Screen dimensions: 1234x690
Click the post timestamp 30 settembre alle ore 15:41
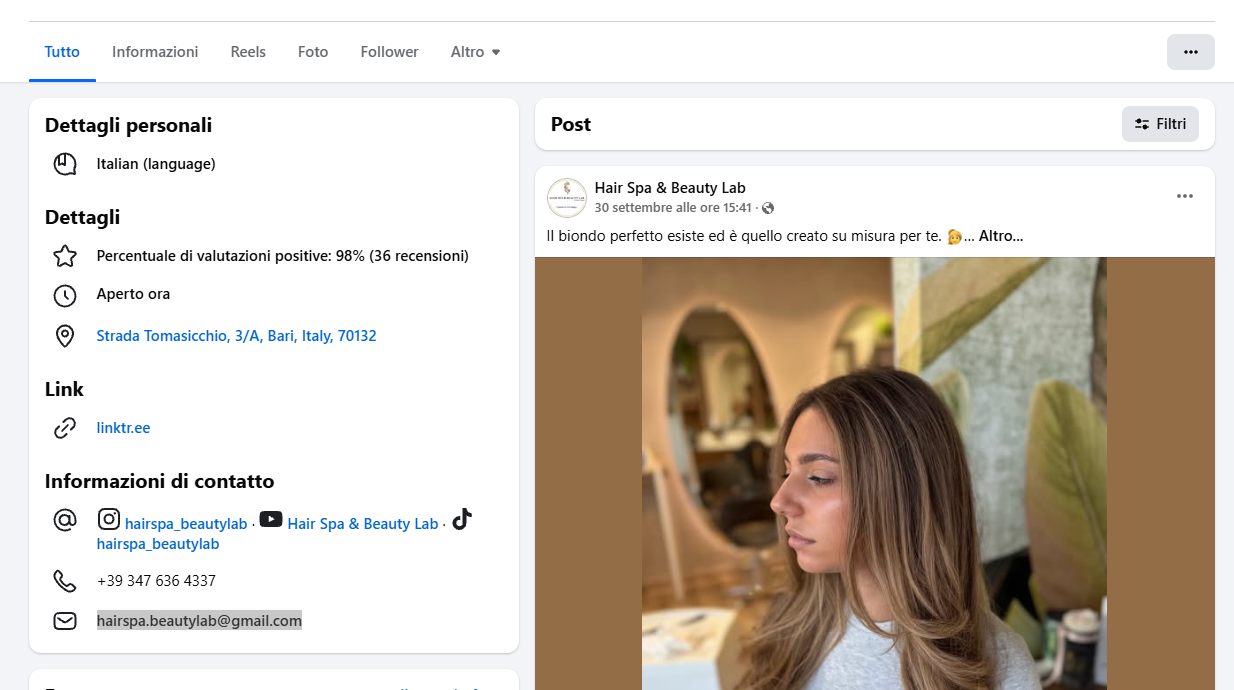coord(673,208)
